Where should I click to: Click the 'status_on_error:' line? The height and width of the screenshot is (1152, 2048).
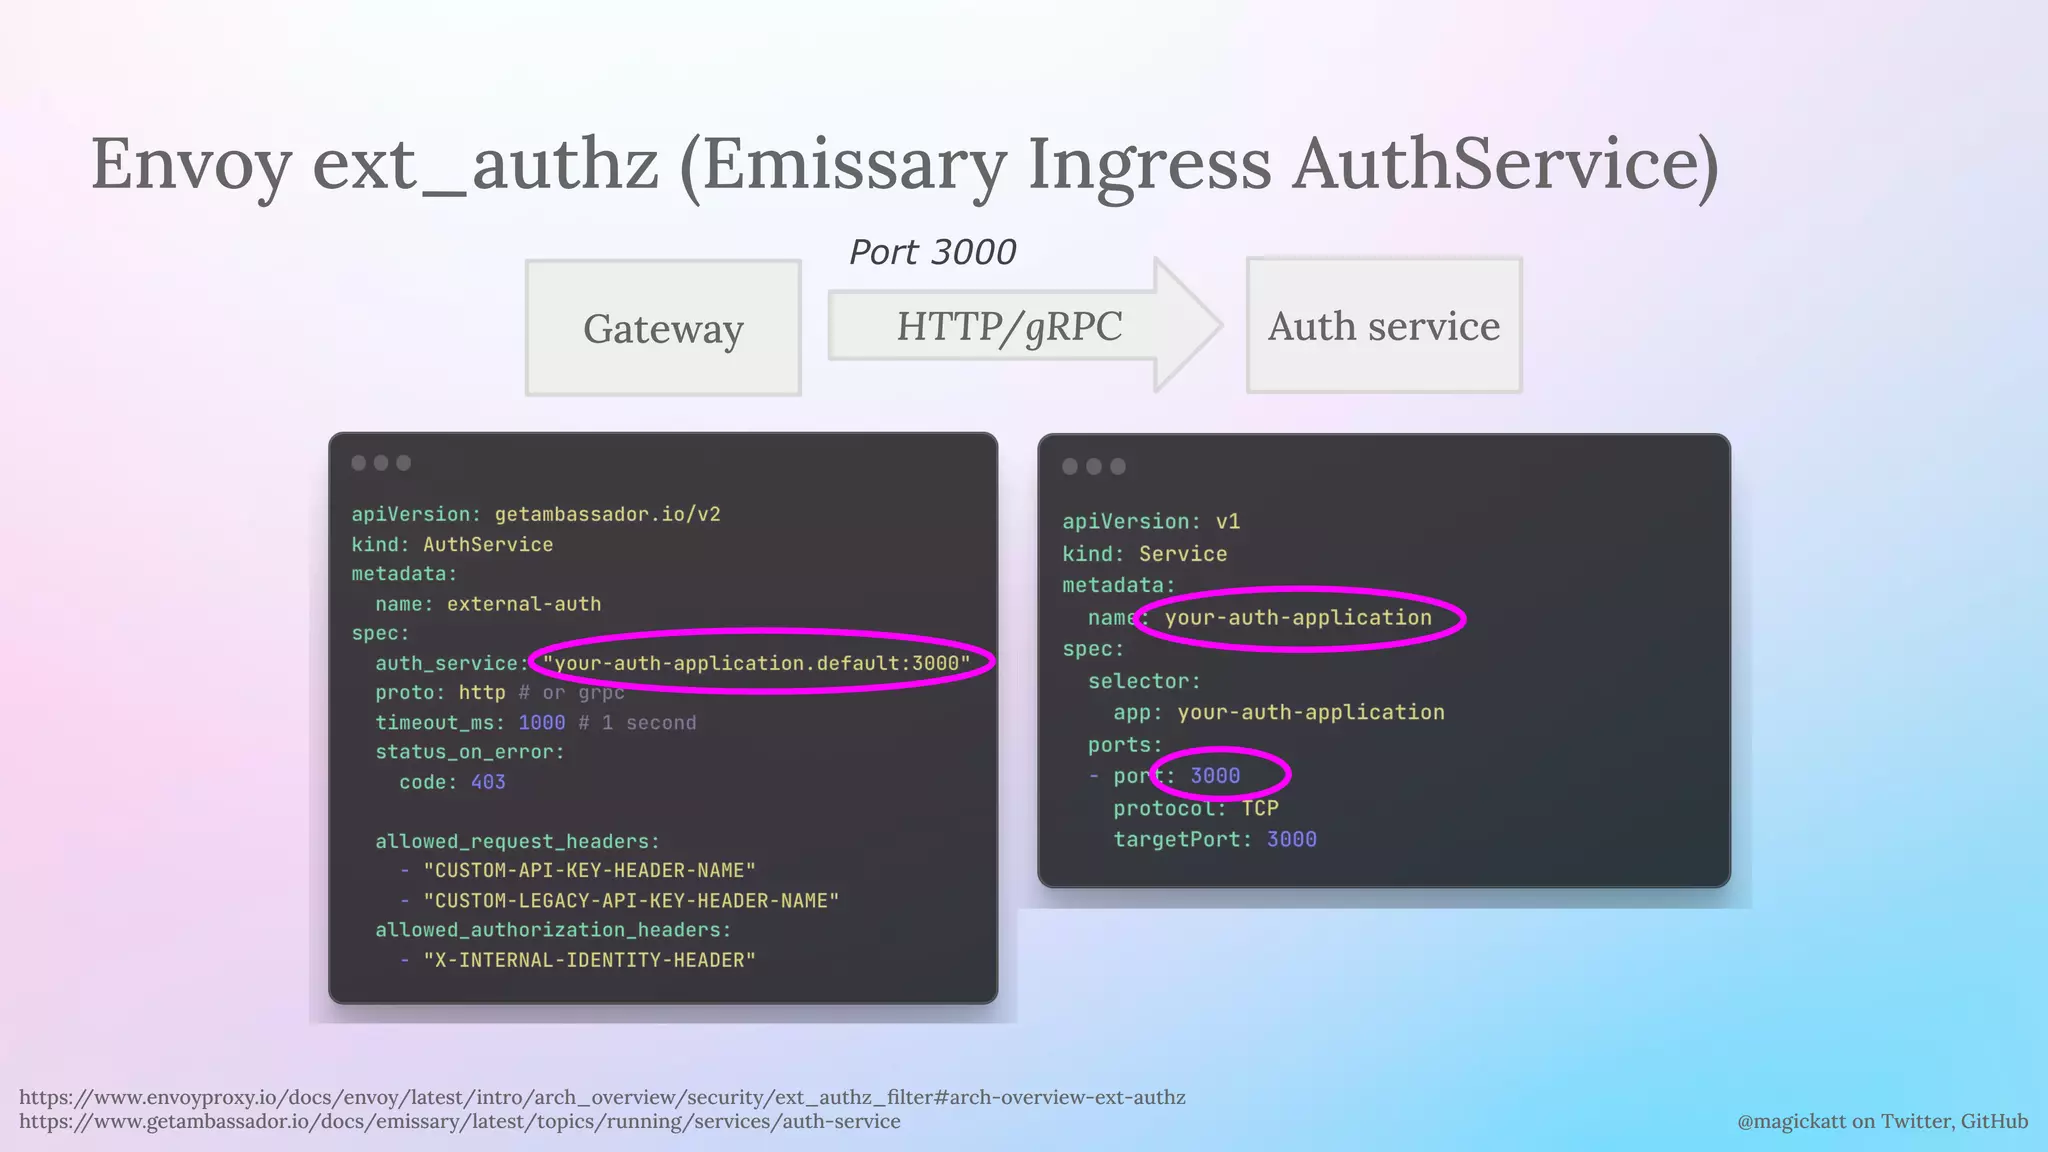pyautogui.click(x=470, y=752)
